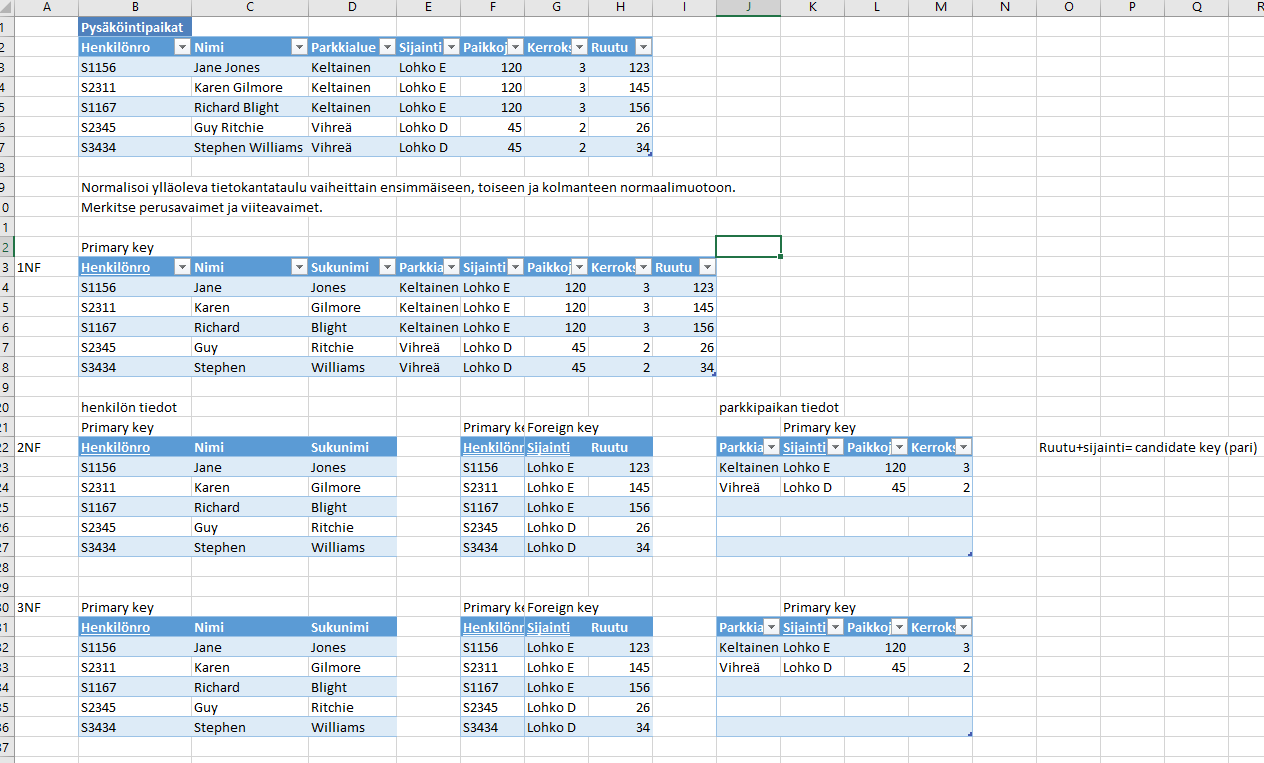Click the 'Foreign key' label in 2NF section
This screenshot has width=1264, height=763.
point(562,427)
